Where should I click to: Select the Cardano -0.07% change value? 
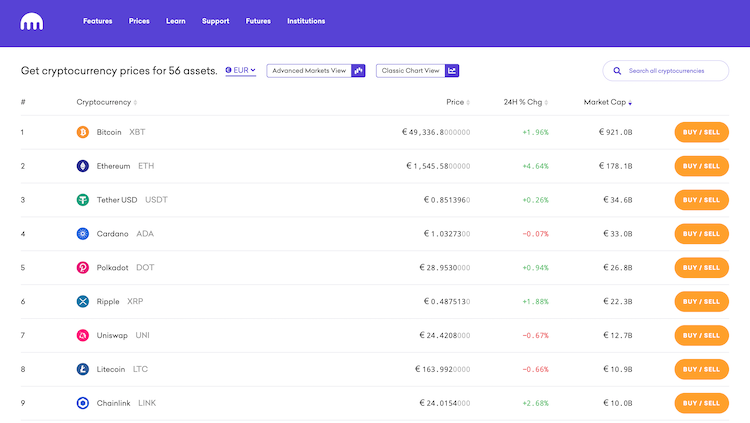(x=535, y=234)
